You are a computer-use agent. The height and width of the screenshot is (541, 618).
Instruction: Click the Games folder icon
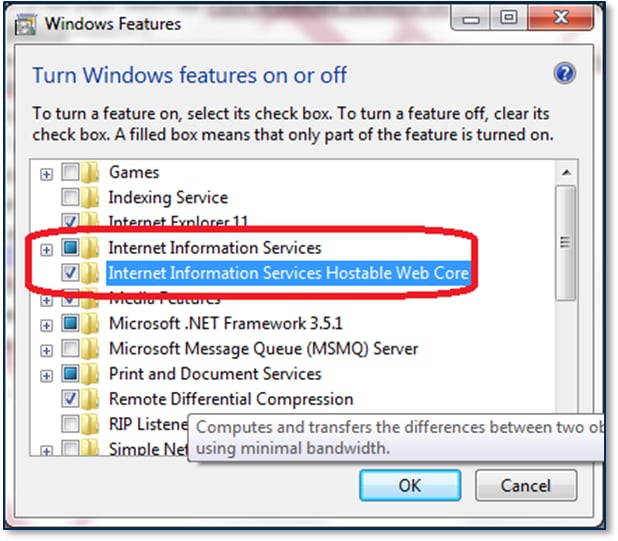[x=90, y=172]
